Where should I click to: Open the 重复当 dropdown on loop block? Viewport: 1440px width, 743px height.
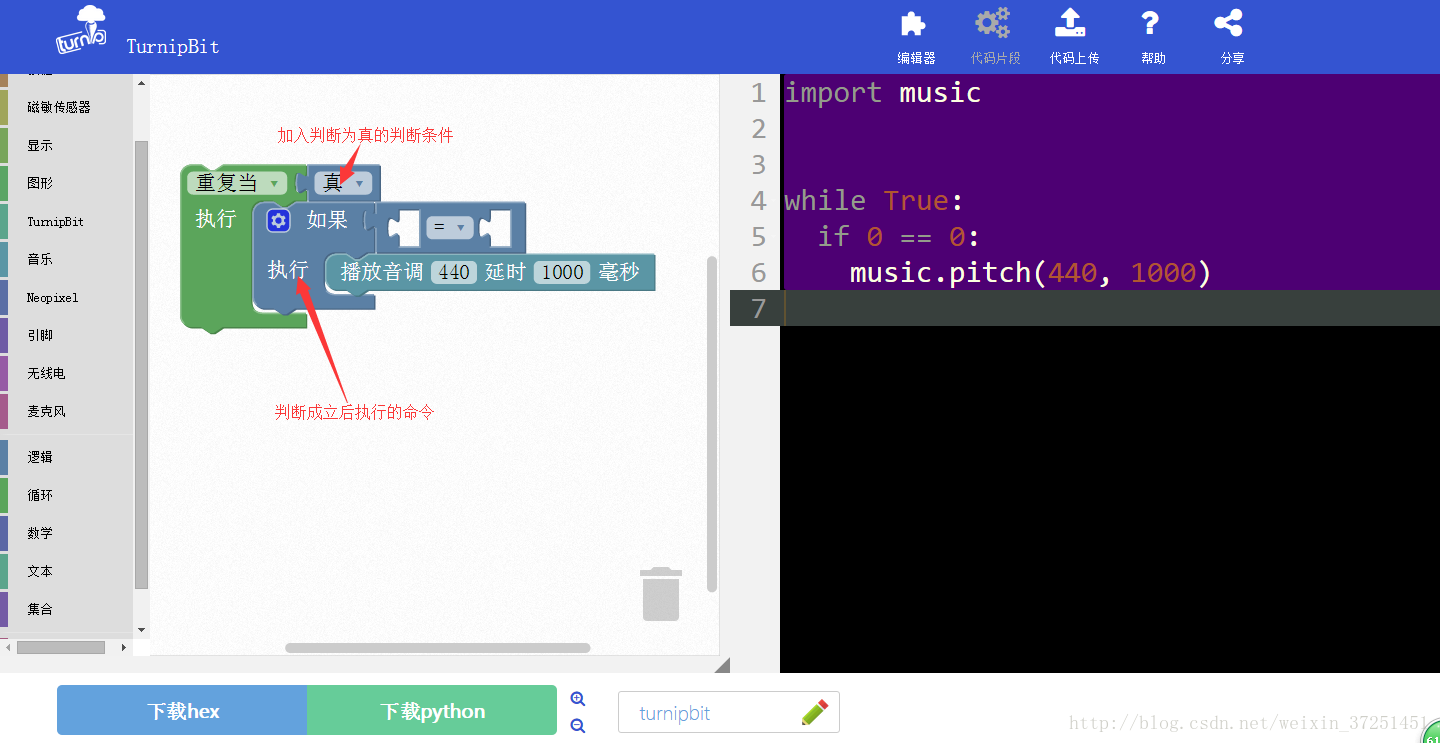click(x=238, y=183)
